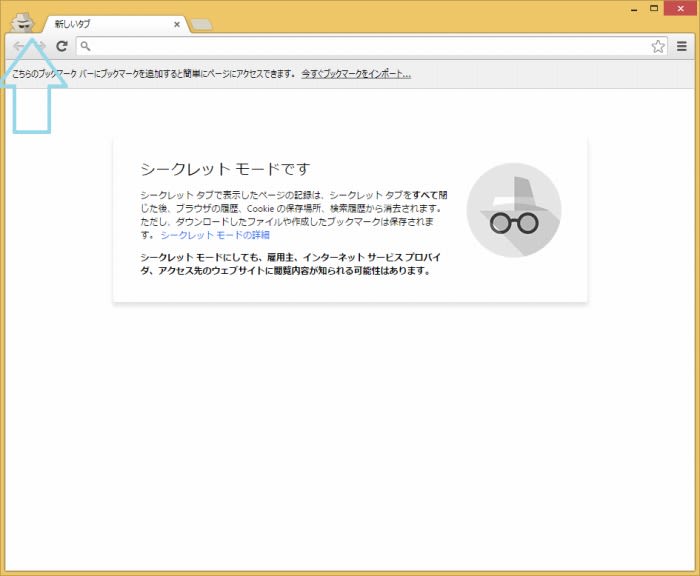The width and height of the screenshot is (700, 576).
Task: Open a new tab with the new tab button
Action: [201, 24]
